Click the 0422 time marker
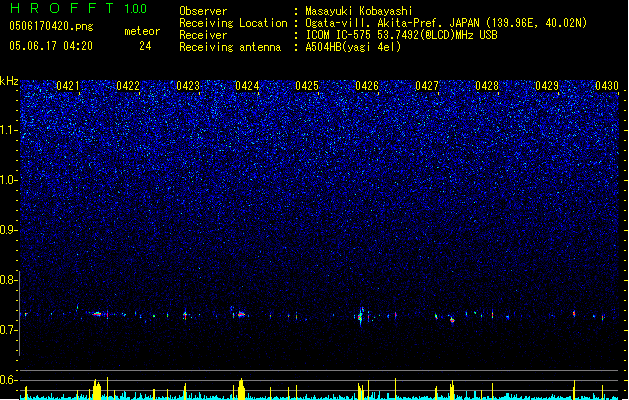This screenshot has width=629, height=400. click(x=128, y=86)
